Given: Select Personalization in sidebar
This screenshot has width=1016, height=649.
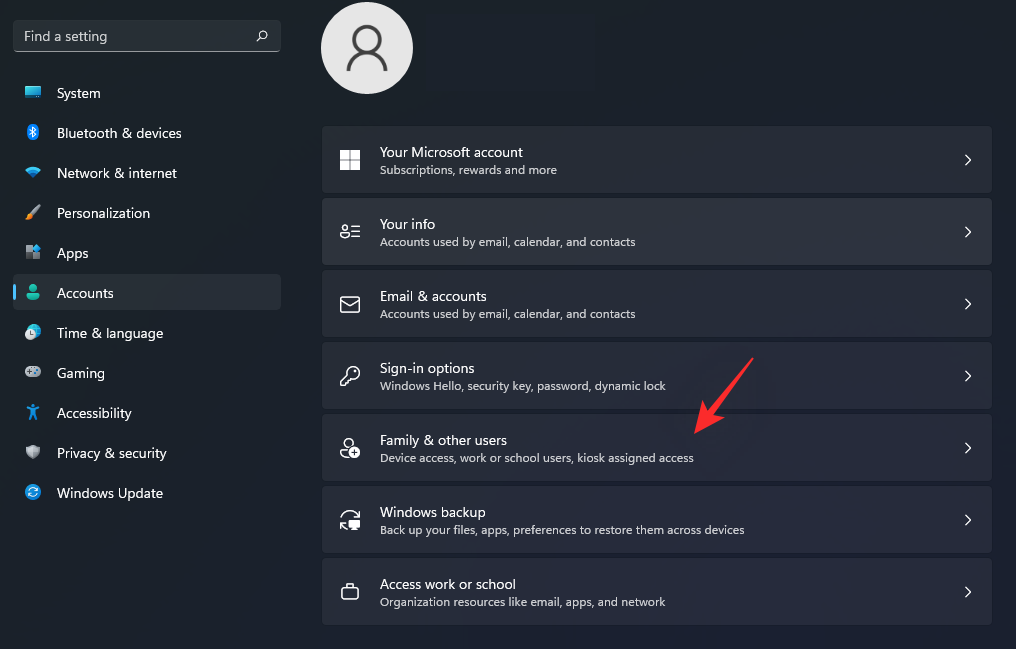Looking at the screenshot, I should [146, 213].
